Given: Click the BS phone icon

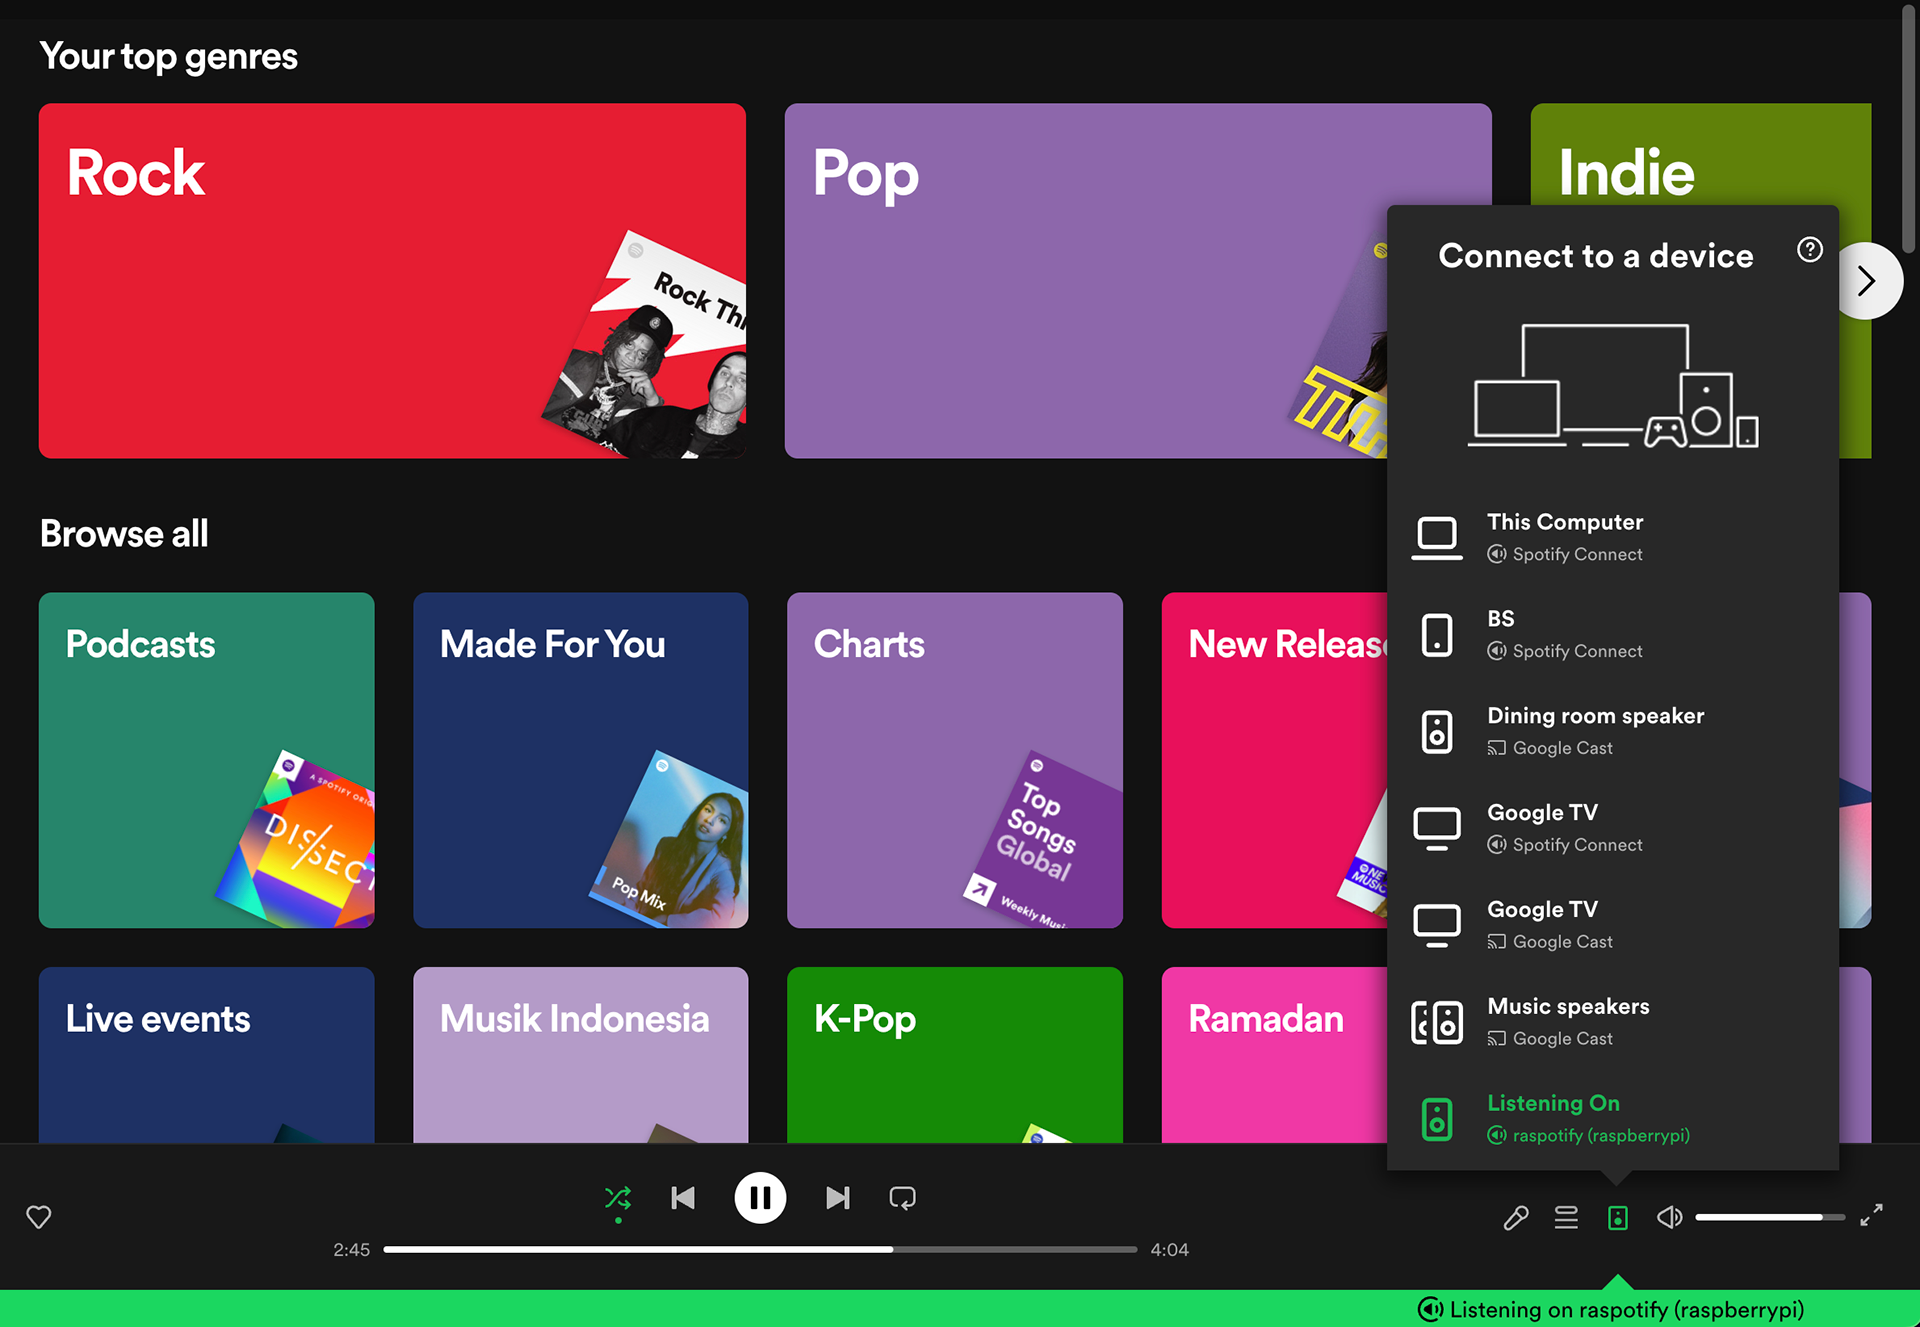Looking at the screenshot, I should [1437, 635].
